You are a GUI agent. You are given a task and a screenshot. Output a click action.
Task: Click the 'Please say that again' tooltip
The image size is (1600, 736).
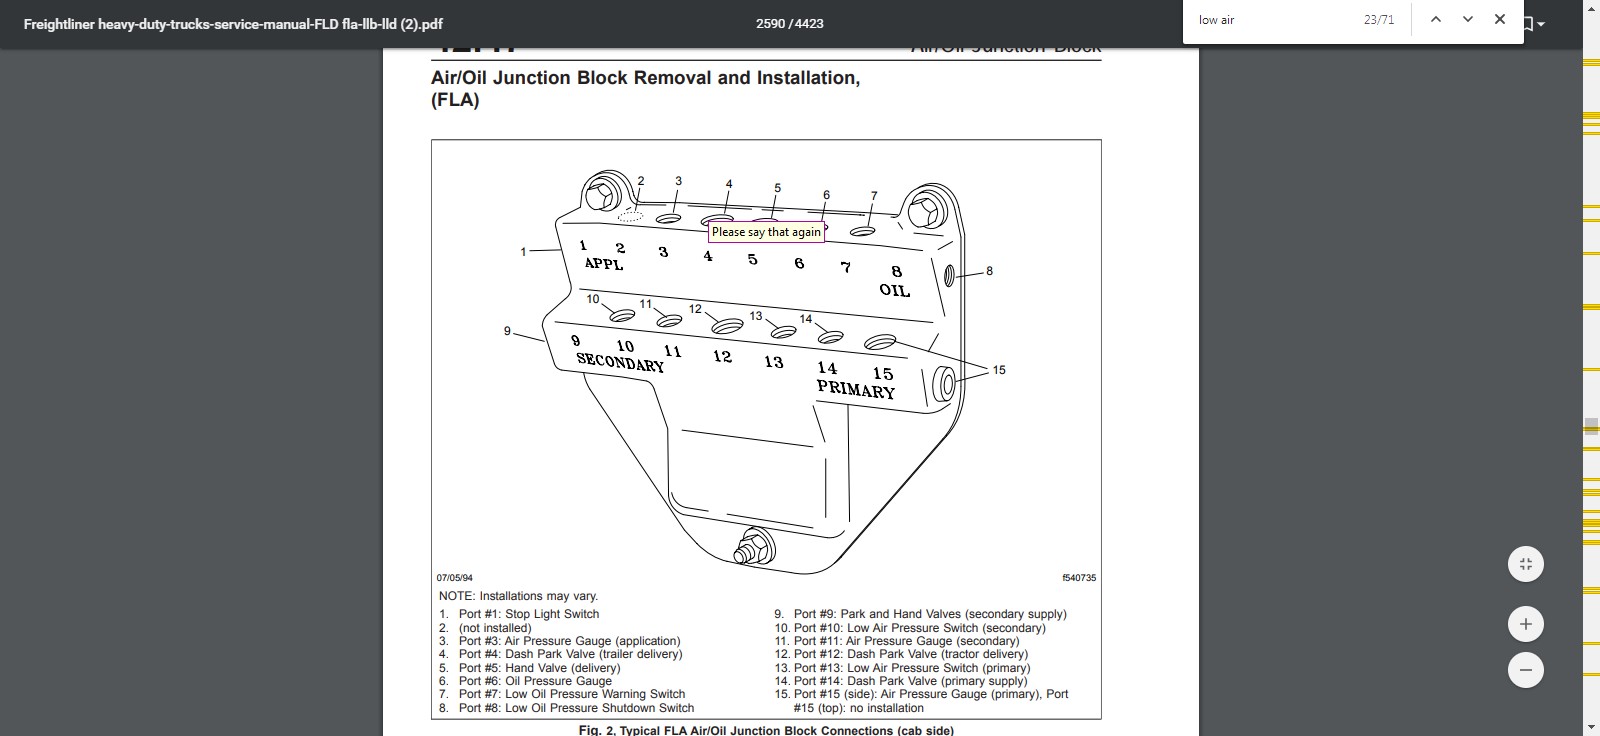click(x=766, y=232)
